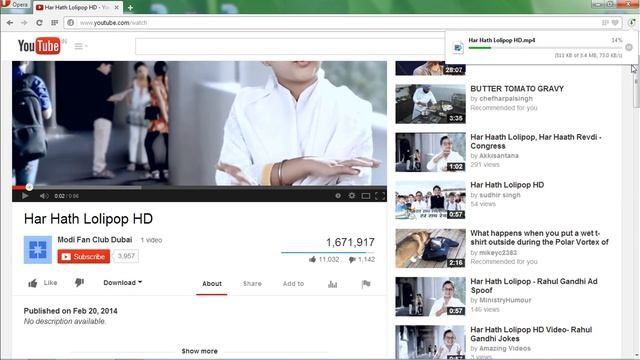Expand the description with Show more

[x=199, y=351]
